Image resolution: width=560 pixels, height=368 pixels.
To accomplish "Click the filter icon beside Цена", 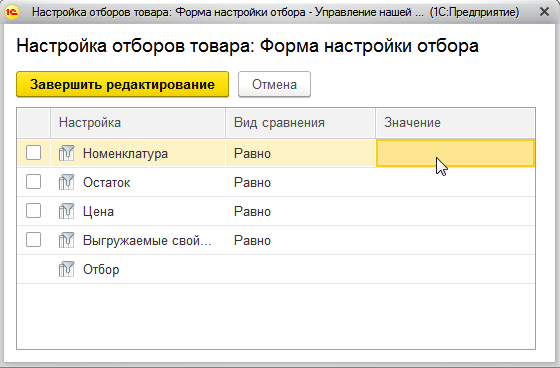I will (x=66, y=211).
